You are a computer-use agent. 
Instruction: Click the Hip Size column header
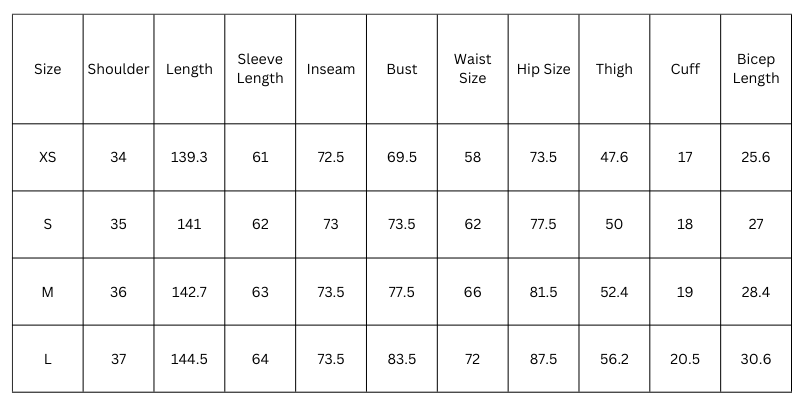(543, 69)
